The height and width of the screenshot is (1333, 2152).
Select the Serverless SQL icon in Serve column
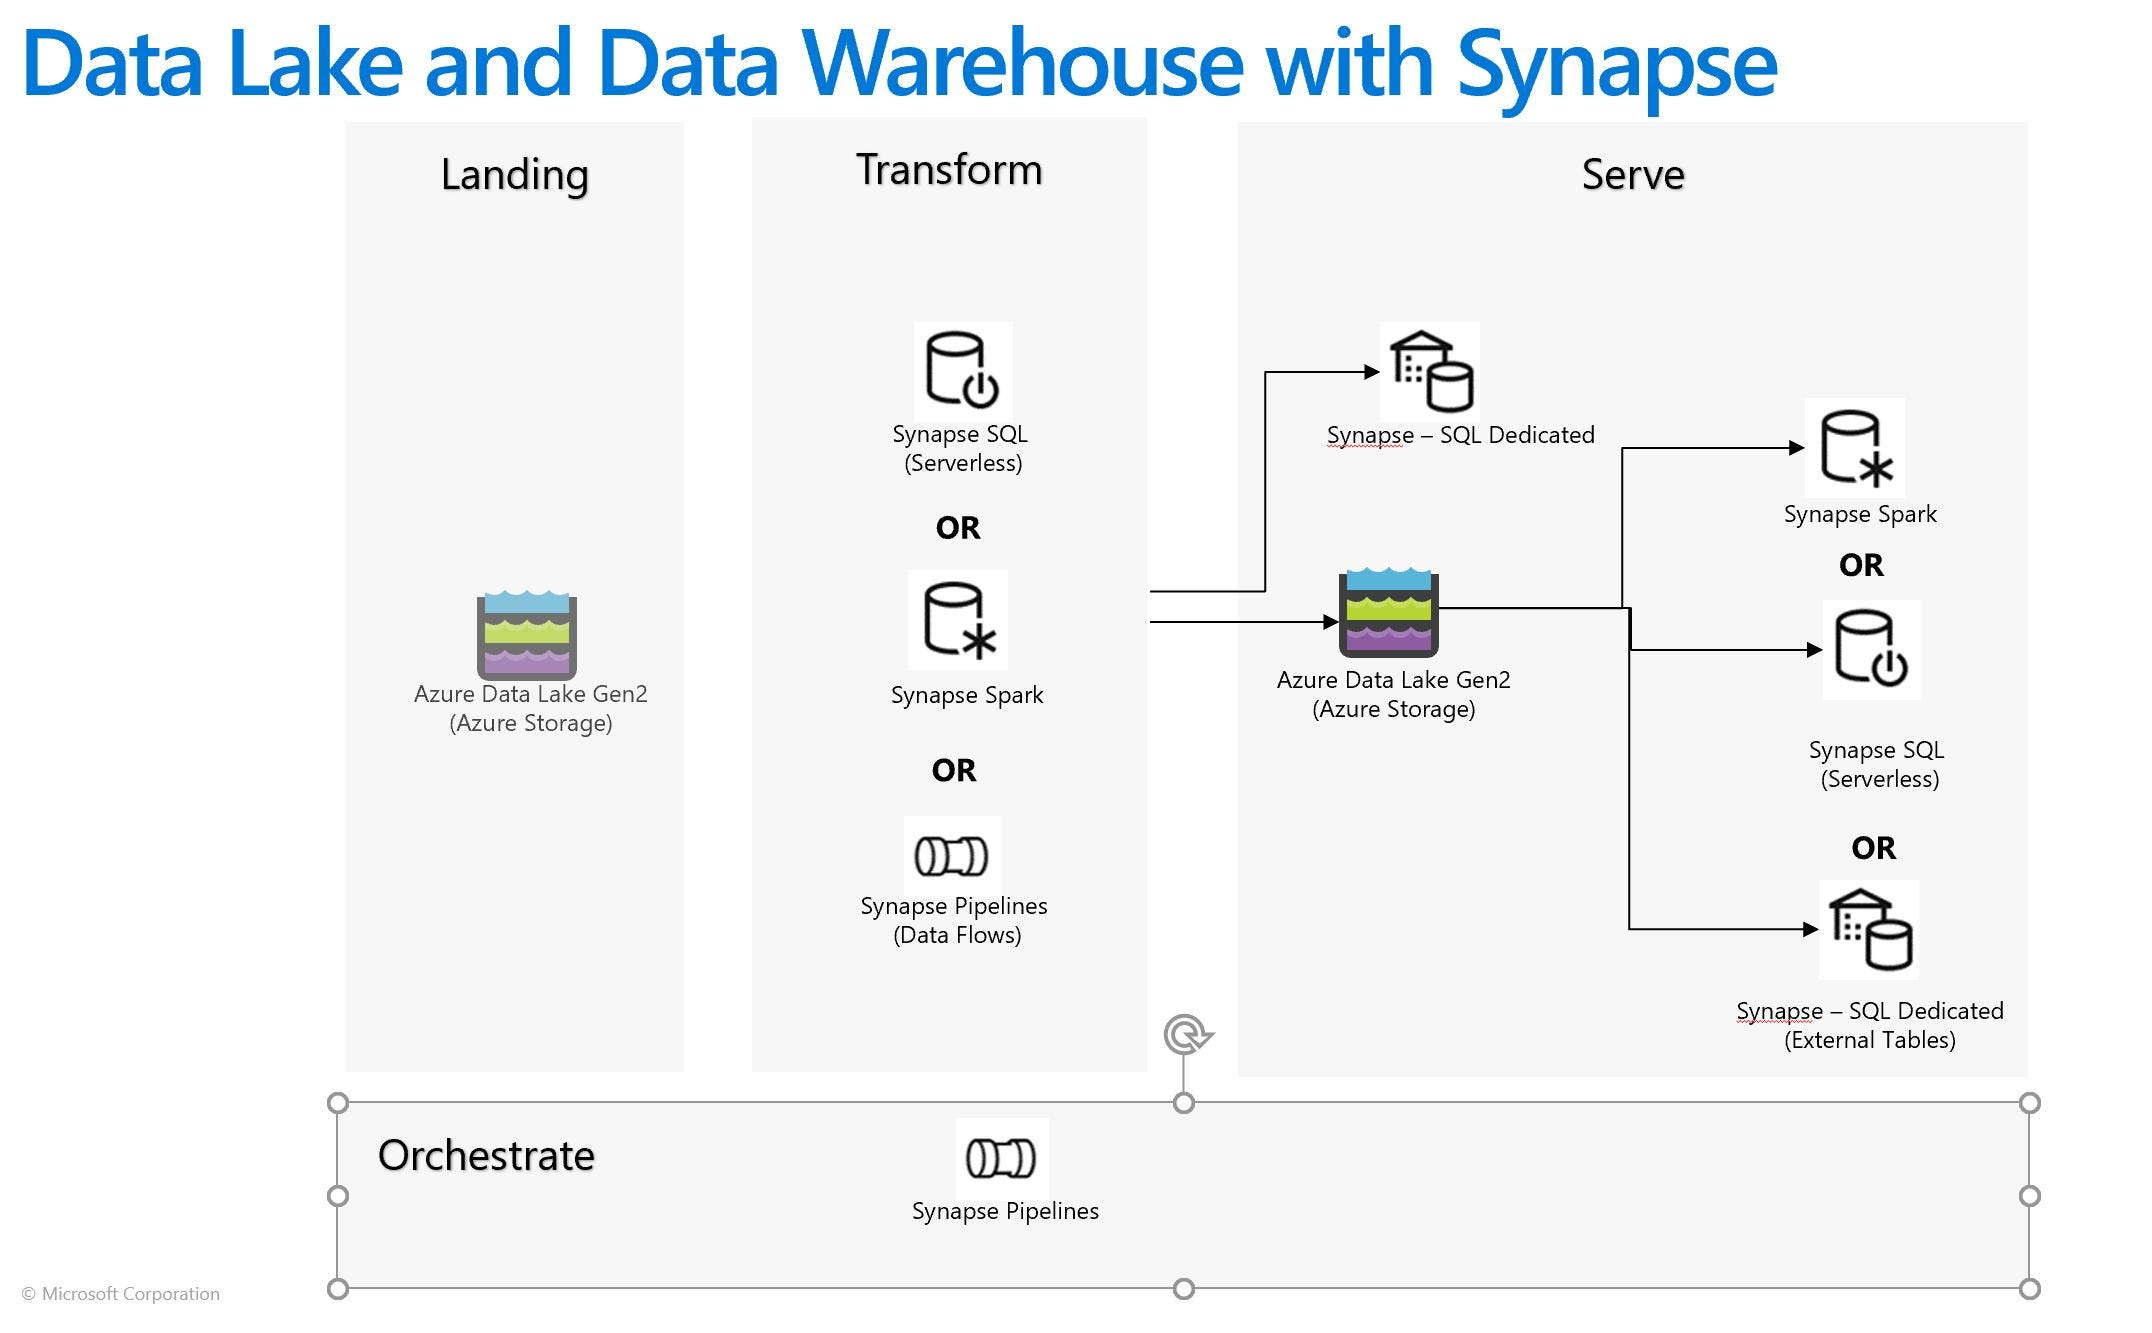[1871, 650]
